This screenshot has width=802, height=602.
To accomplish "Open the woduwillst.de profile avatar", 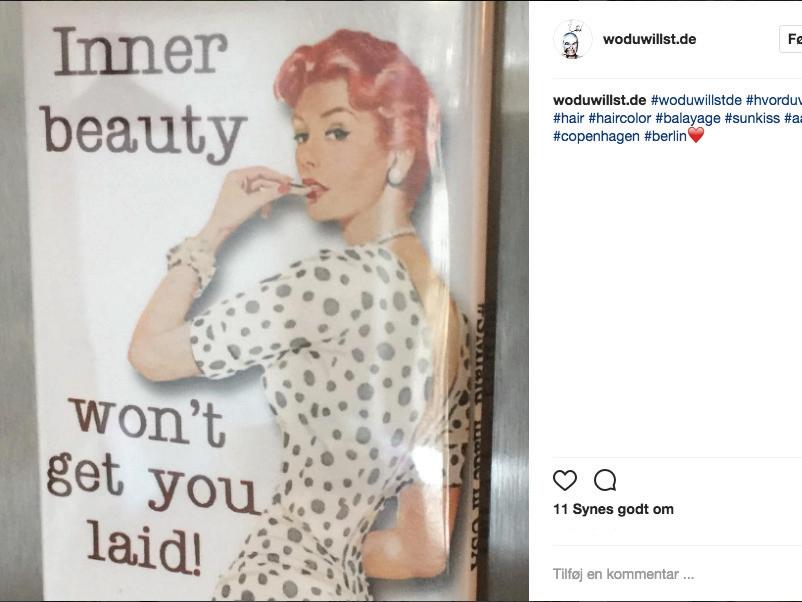I will [x=572, y=39].
